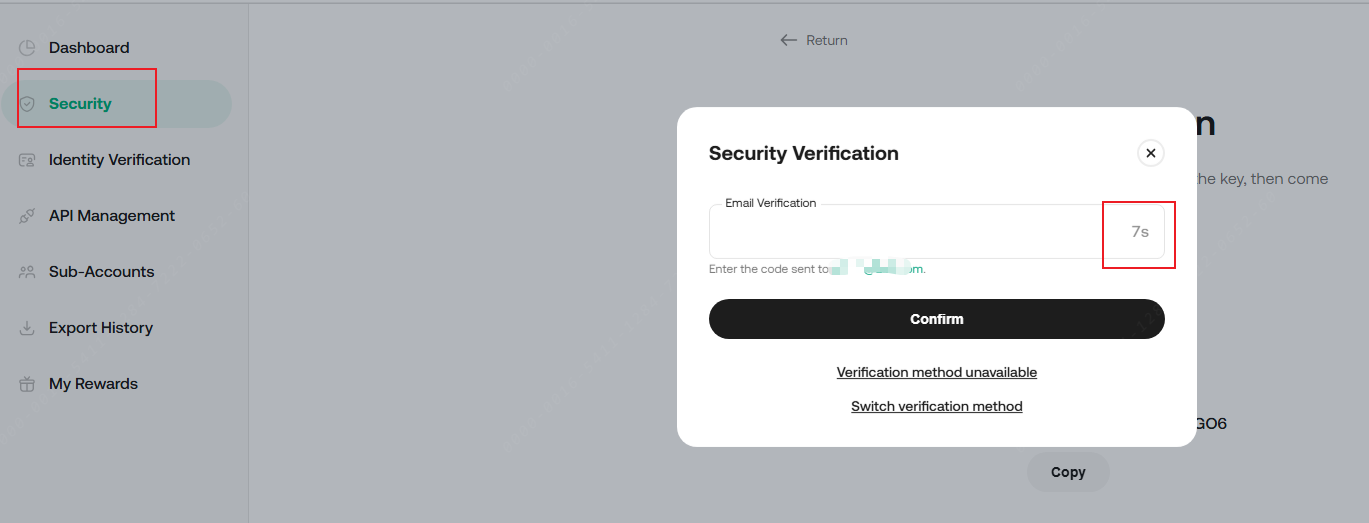Image resolution: width=1369 pixels, height=523 pixels.
Task: Click the Security shield icon
Action: click(x=27, y=104)
